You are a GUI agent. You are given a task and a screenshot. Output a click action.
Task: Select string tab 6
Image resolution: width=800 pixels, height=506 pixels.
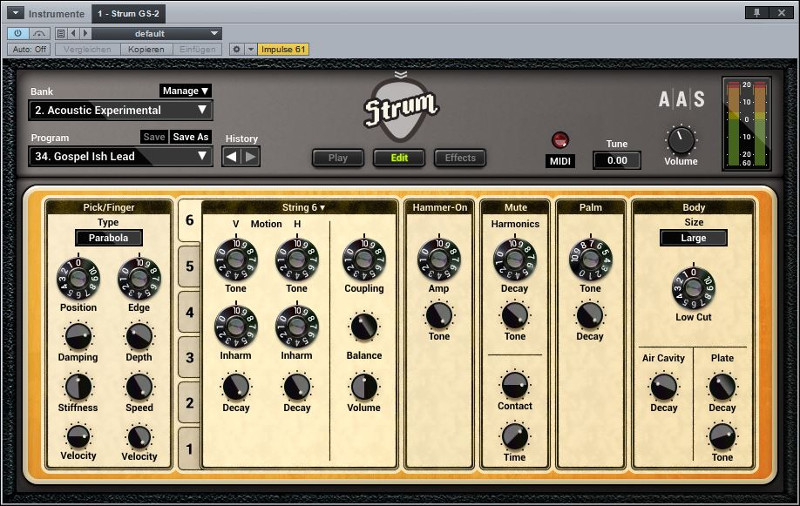tap(190, 220)
